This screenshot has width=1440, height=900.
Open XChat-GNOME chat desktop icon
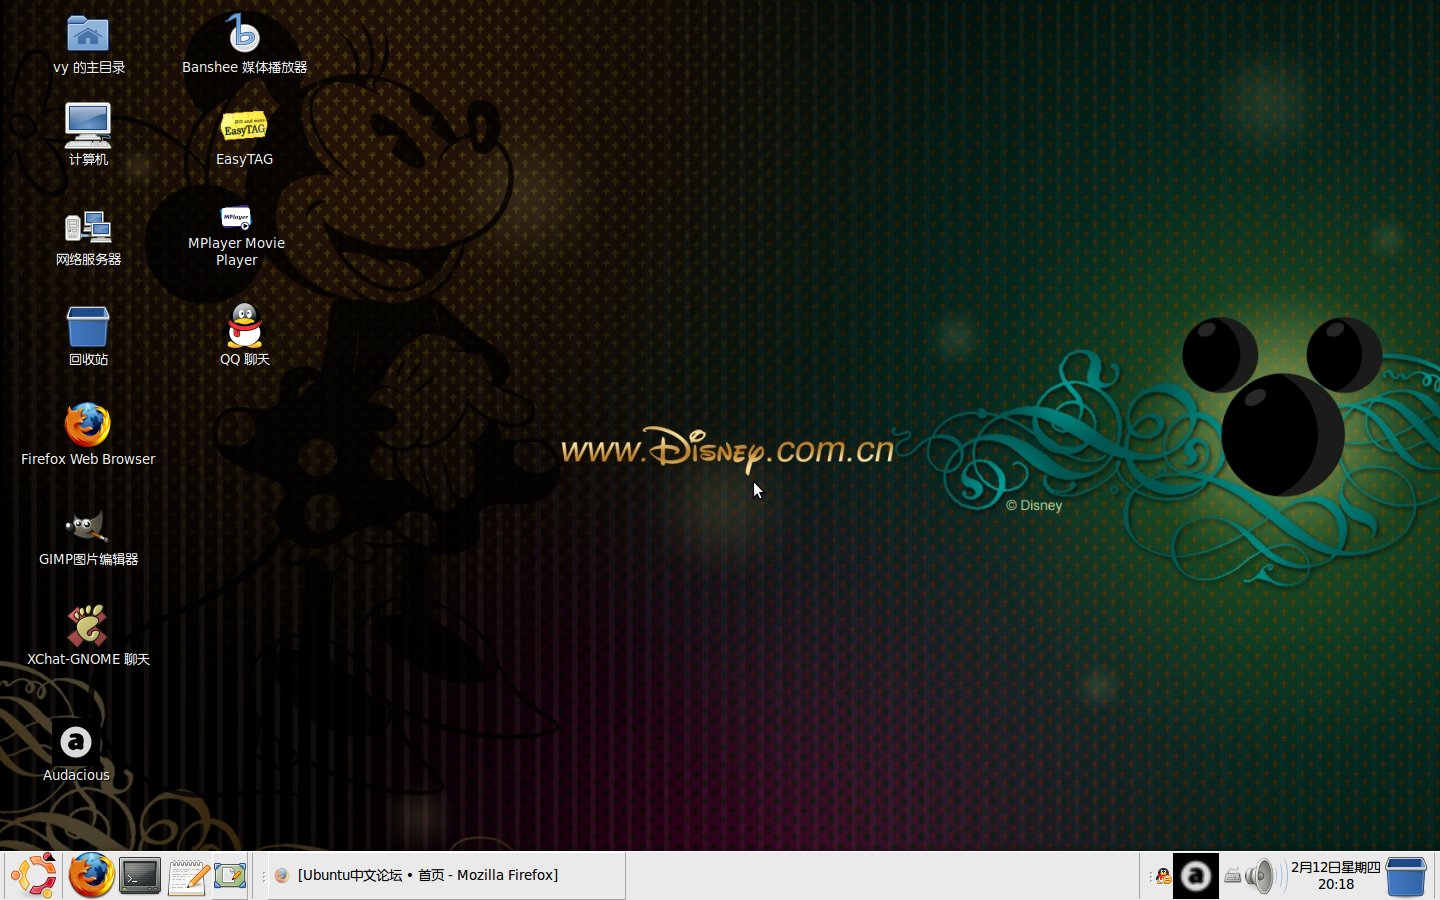[88, 626]
